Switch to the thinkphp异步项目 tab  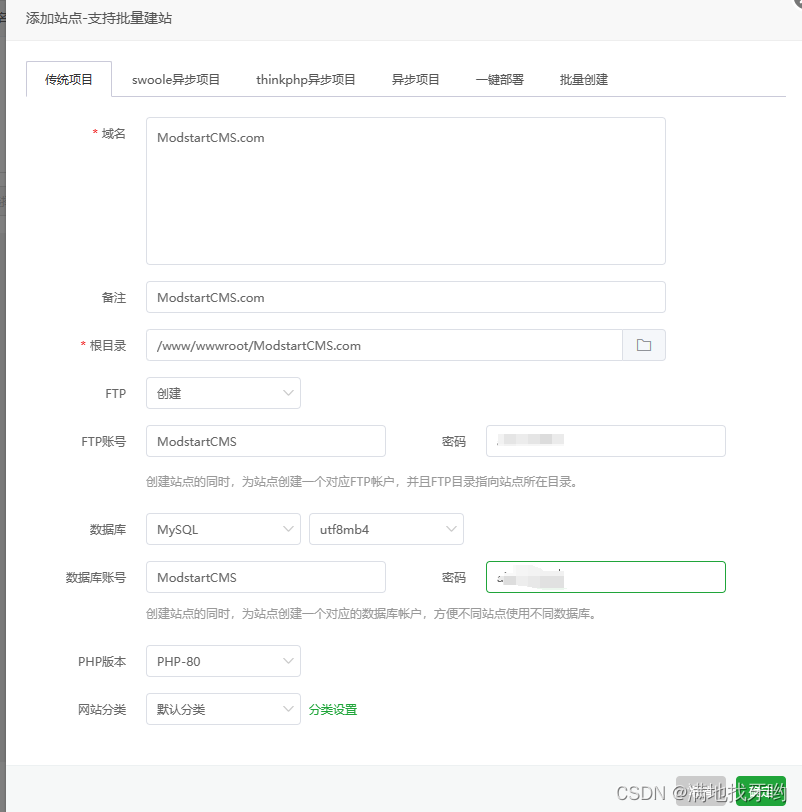pyautogui.click(x=305, y=79)
